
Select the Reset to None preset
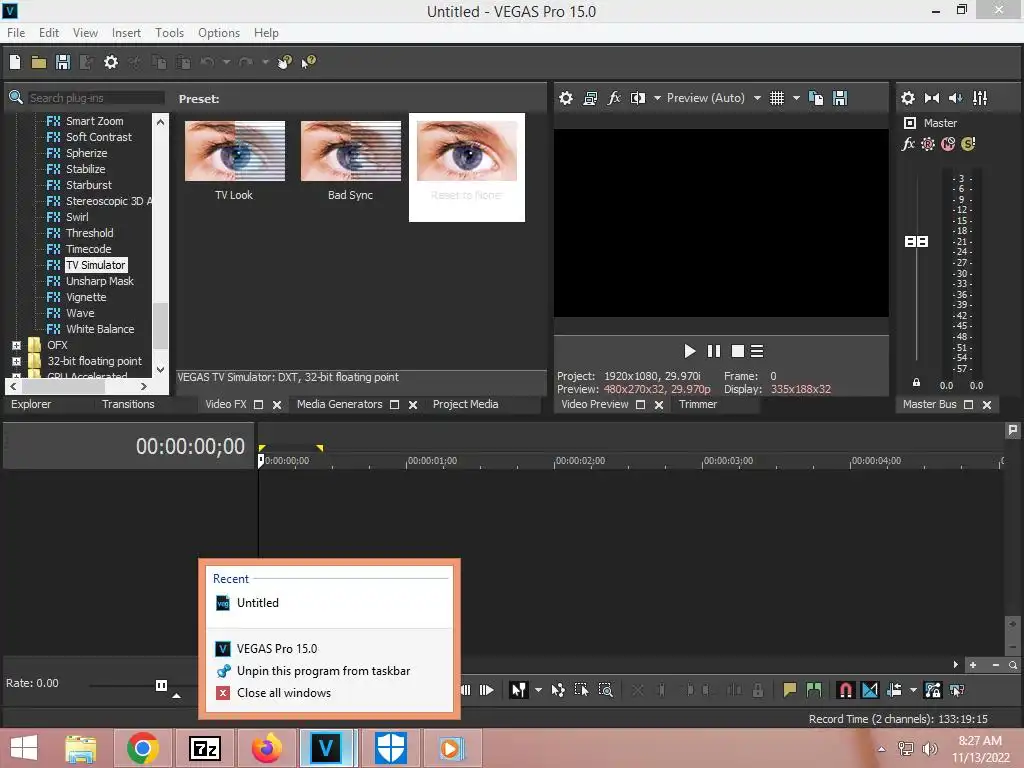pyautogui.click(x=467, y=167)
